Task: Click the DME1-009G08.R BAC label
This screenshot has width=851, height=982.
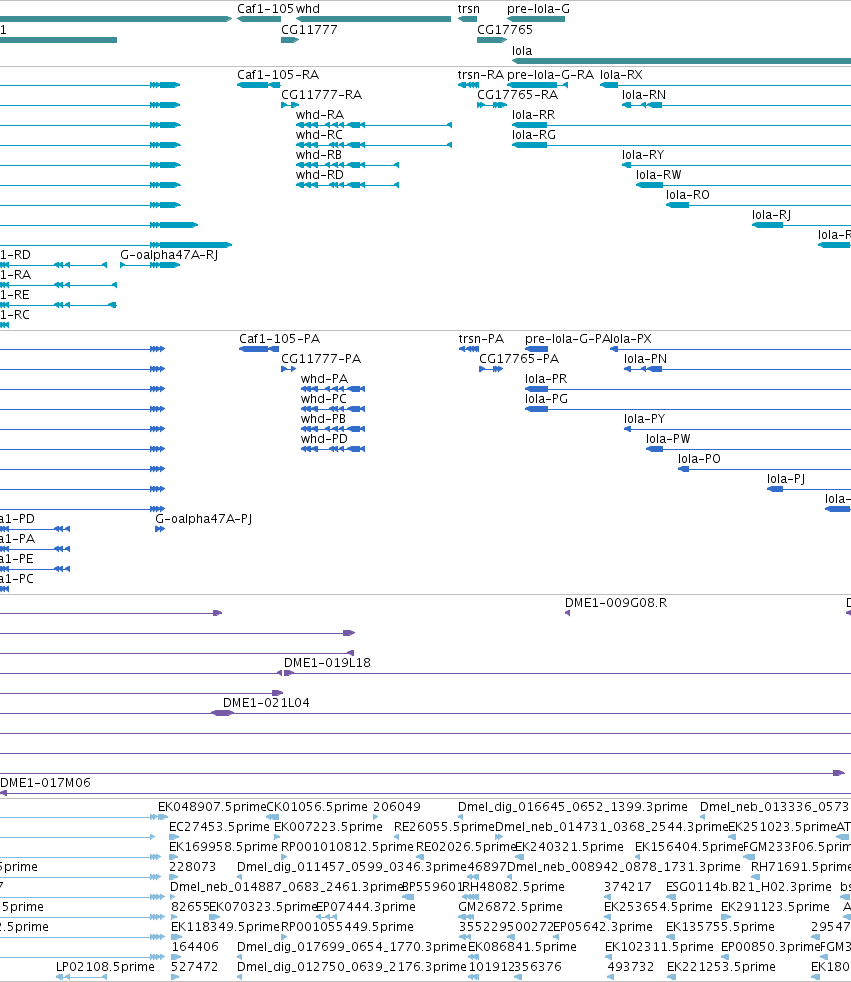Action: coord(616,603)
